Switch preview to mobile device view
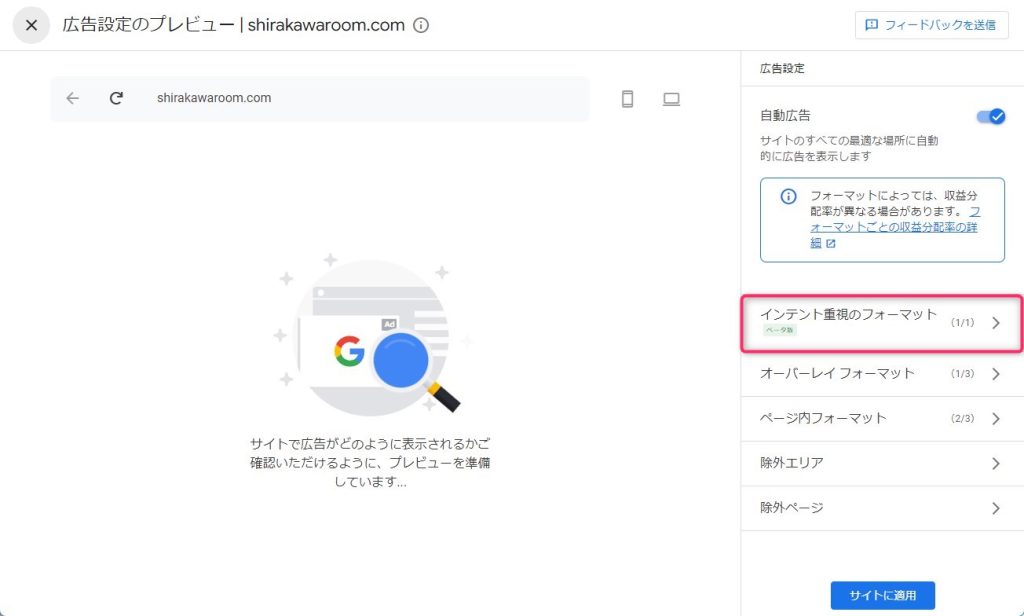Viewport: 1024px width, 616px height. [x=628, y=99]
